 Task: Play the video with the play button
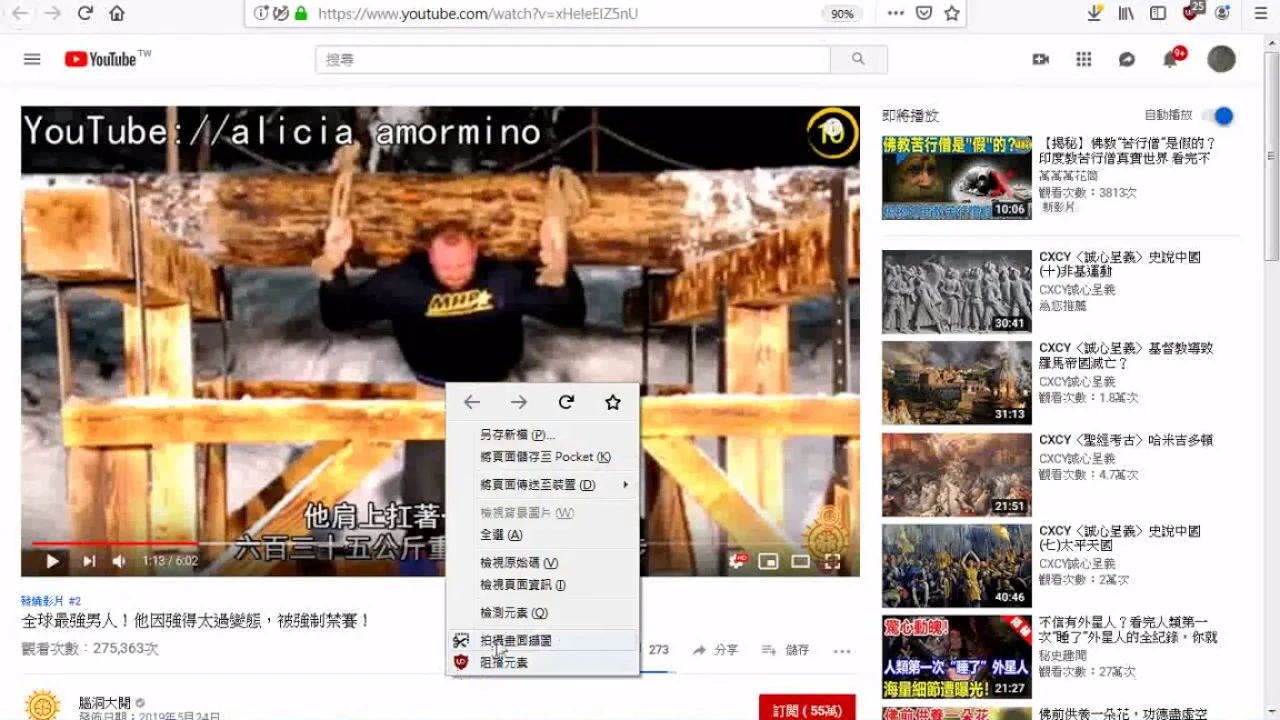[x=52, y=561]
